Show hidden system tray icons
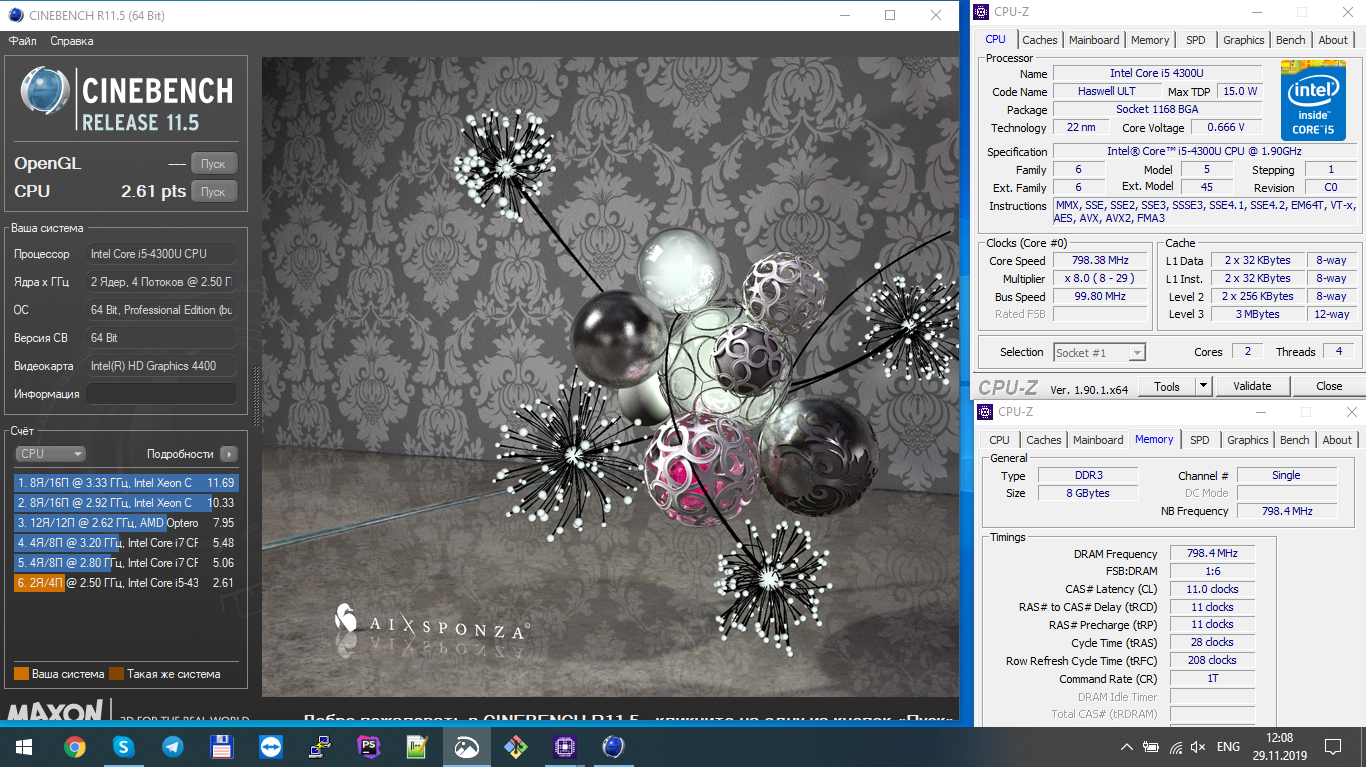Image resolution: width=1366 pixels, height=767 pixels. (1127, 747)
